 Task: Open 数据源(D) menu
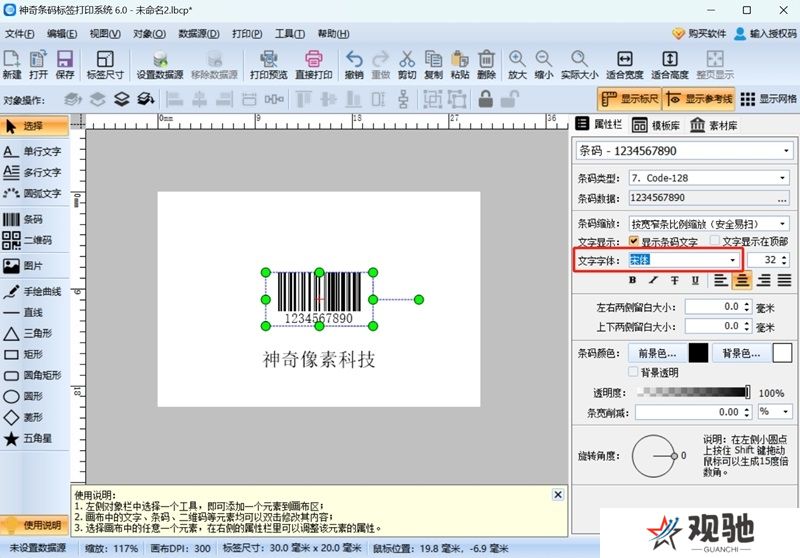pyautogui.click(x=198, y=34)
